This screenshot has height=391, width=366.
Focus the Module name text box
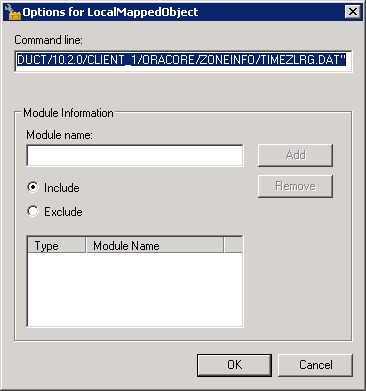(135, 155)
